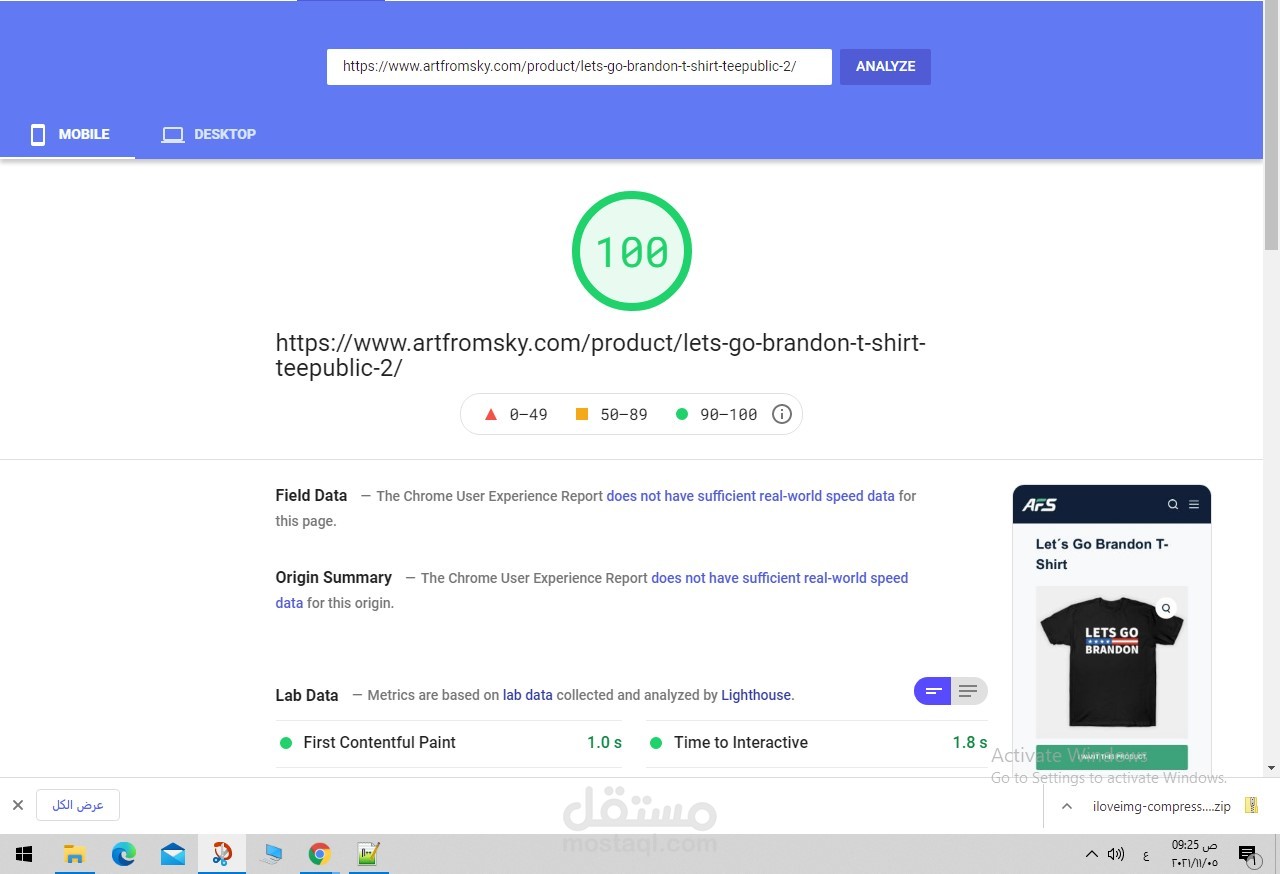Viewport: 1280px width, 874px height.
Task: Toggle Lab Data to the expanded list view
Action: click(968, 690)
